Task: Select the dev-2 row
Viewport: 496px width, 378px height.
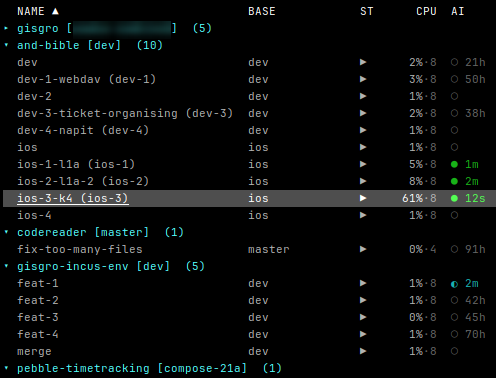Action: [x=249, y=96]
